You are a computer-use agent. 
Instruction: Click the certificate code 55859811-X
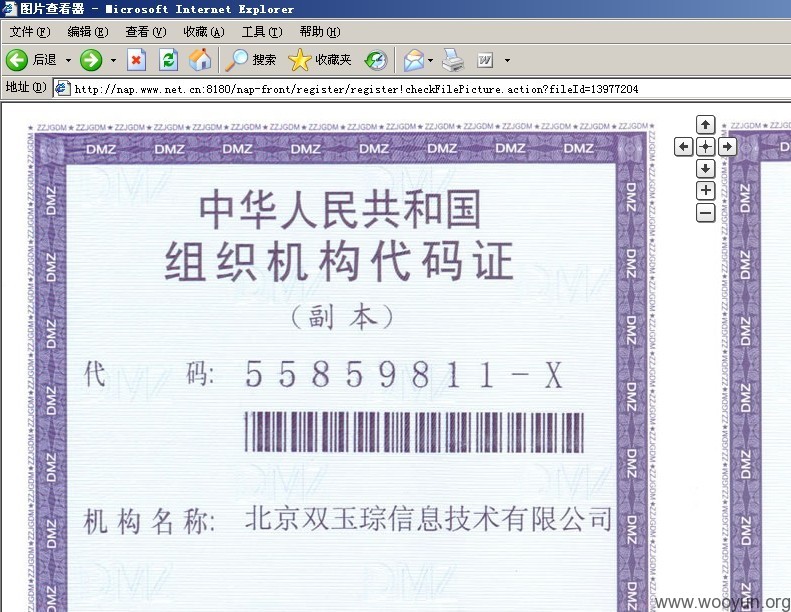pos(404,374)
